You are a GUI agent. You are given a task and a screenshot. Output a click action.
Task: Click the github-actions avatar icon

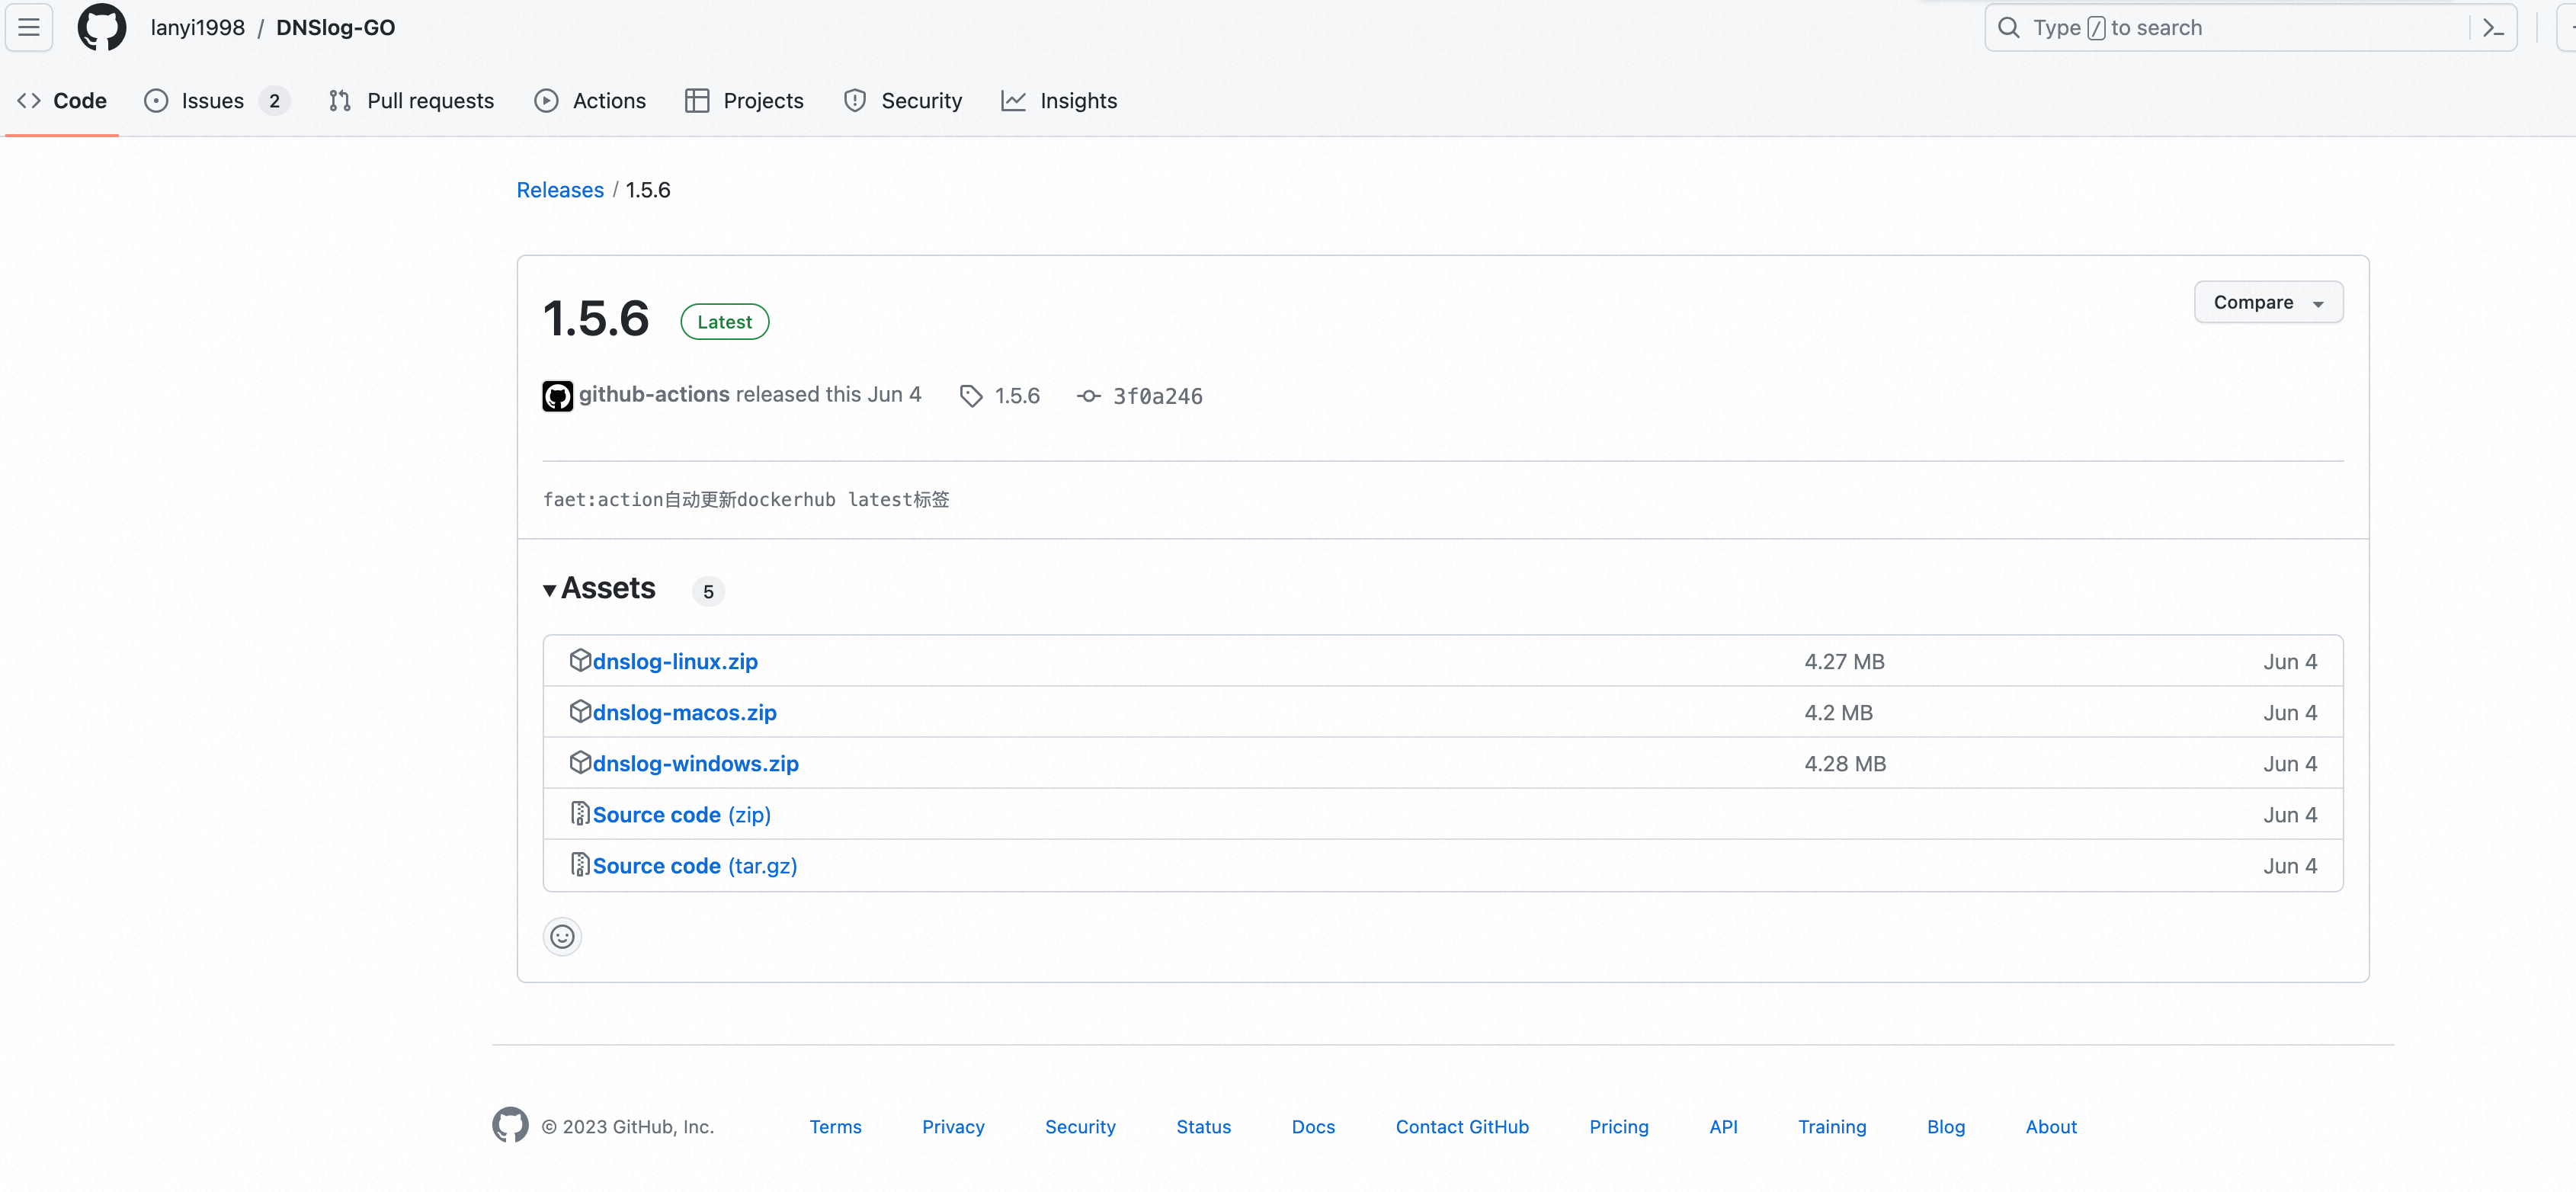click(x=557, y=396)
